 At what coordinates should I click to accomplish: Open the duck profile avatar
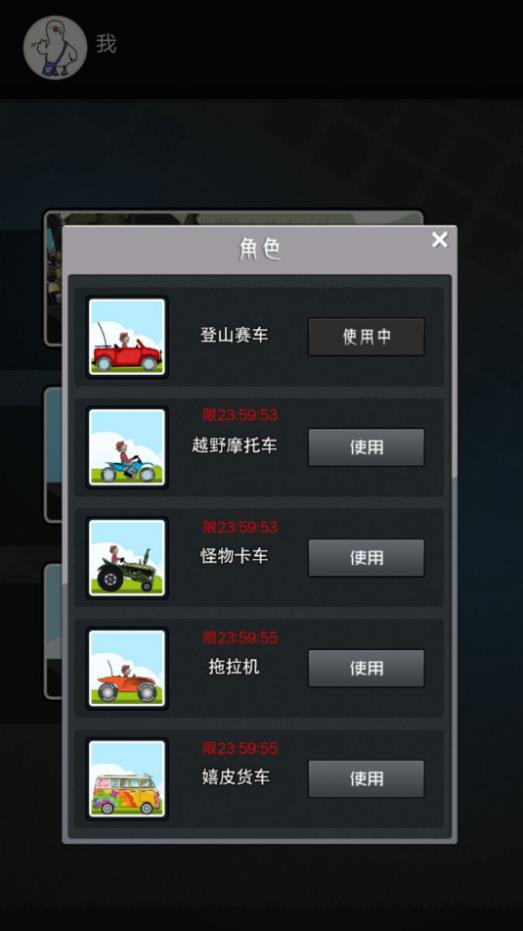point(55,47)
